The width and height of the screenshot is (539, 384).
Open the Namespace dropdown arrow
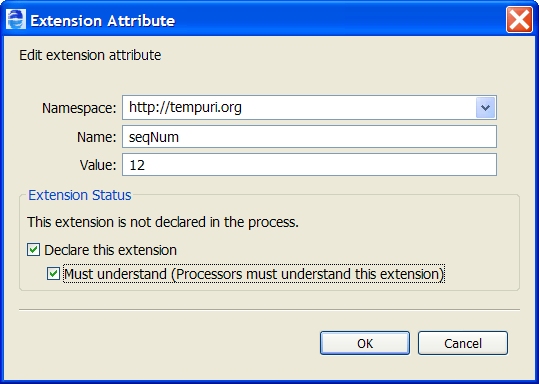click(x=485, y=108)
